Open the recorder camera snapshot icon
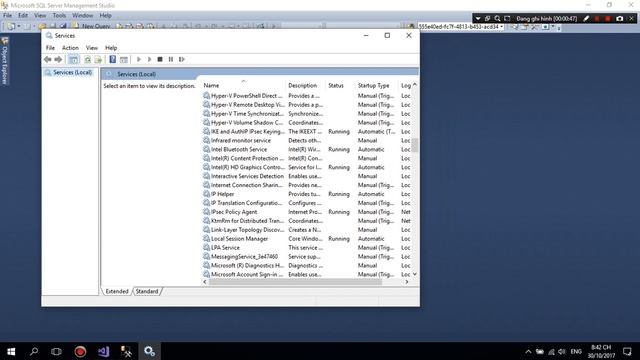640x360 pixels. [x=620, y=18]
